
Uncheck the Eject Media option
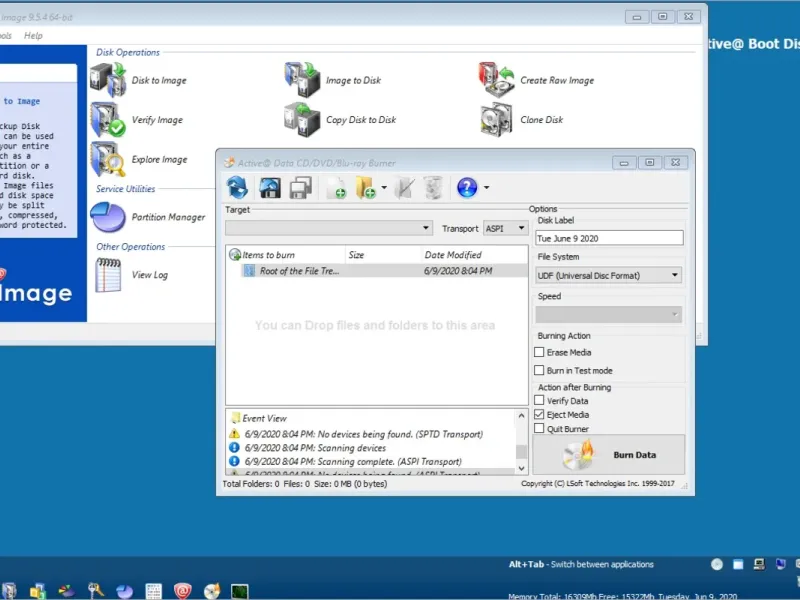tap(540, 414)
